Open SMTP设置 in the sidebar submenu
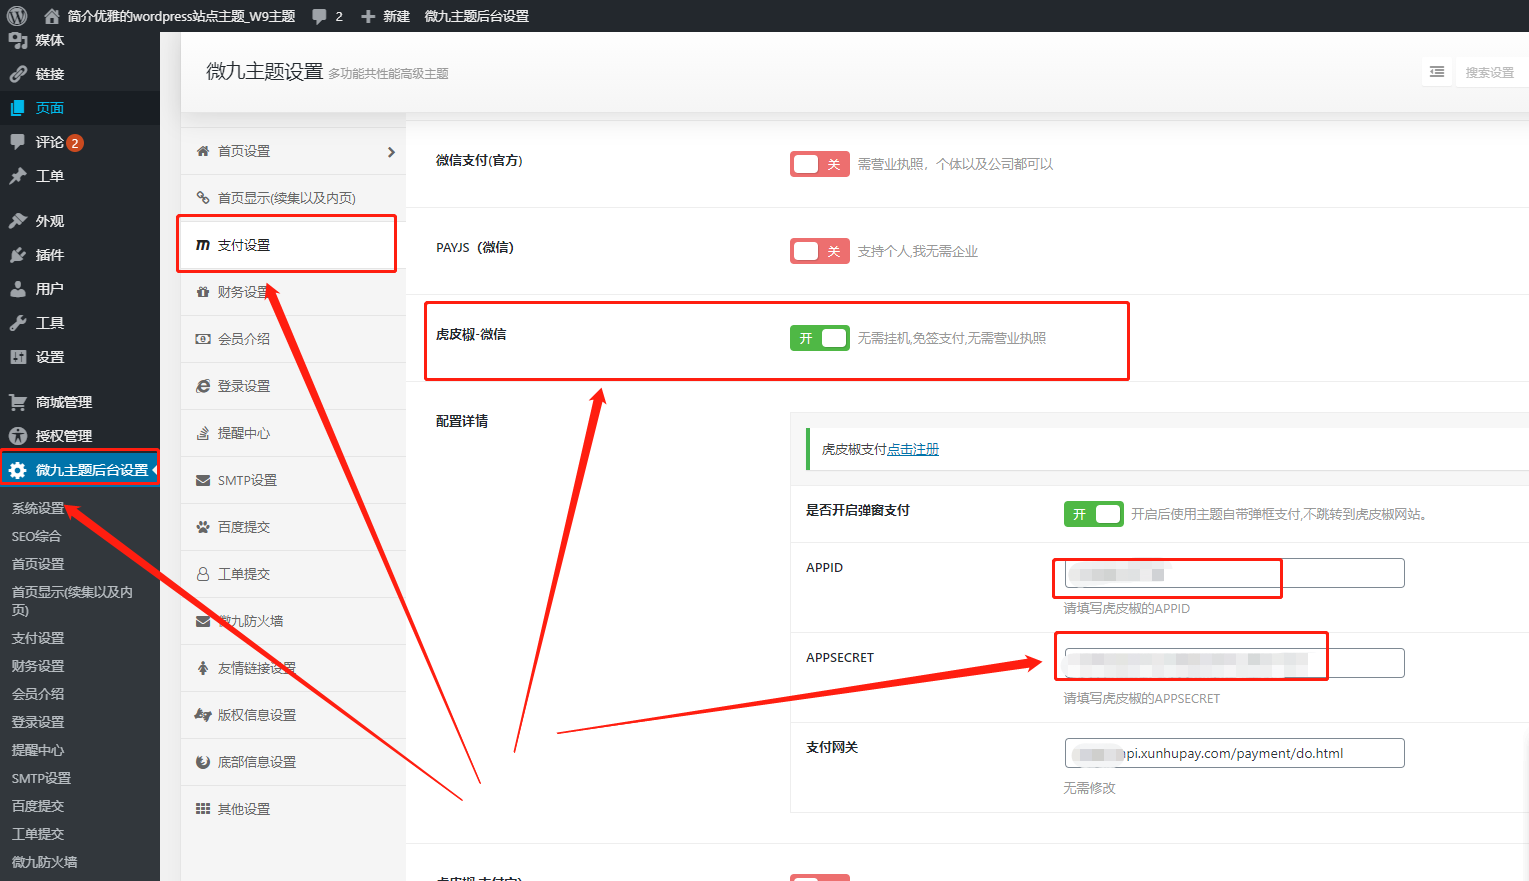Image resolution: width=1529 pixels, height=881 pixels. [x=41, y=778]
